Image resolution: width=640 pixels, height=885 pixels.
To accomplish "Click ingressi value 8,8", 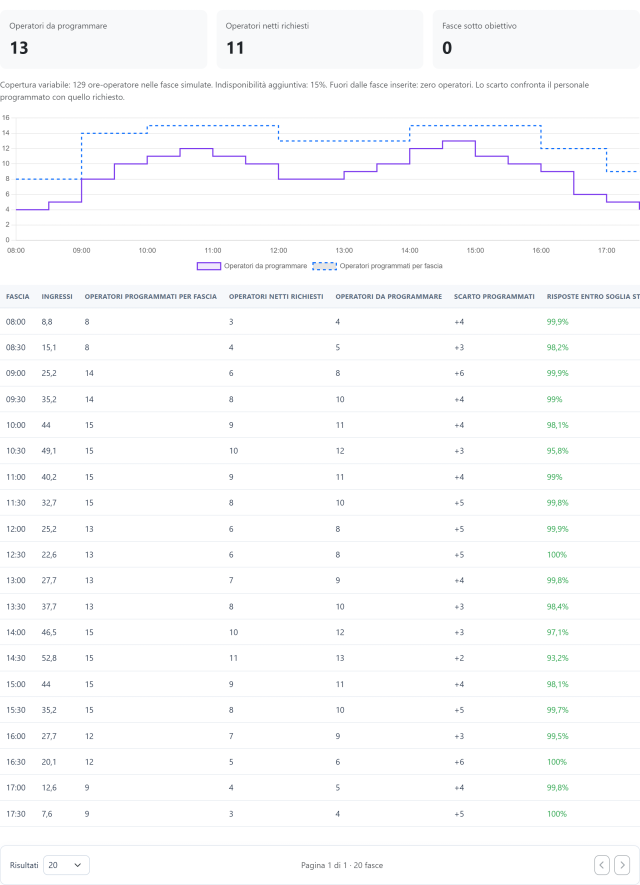I will [x=47, y=322].
